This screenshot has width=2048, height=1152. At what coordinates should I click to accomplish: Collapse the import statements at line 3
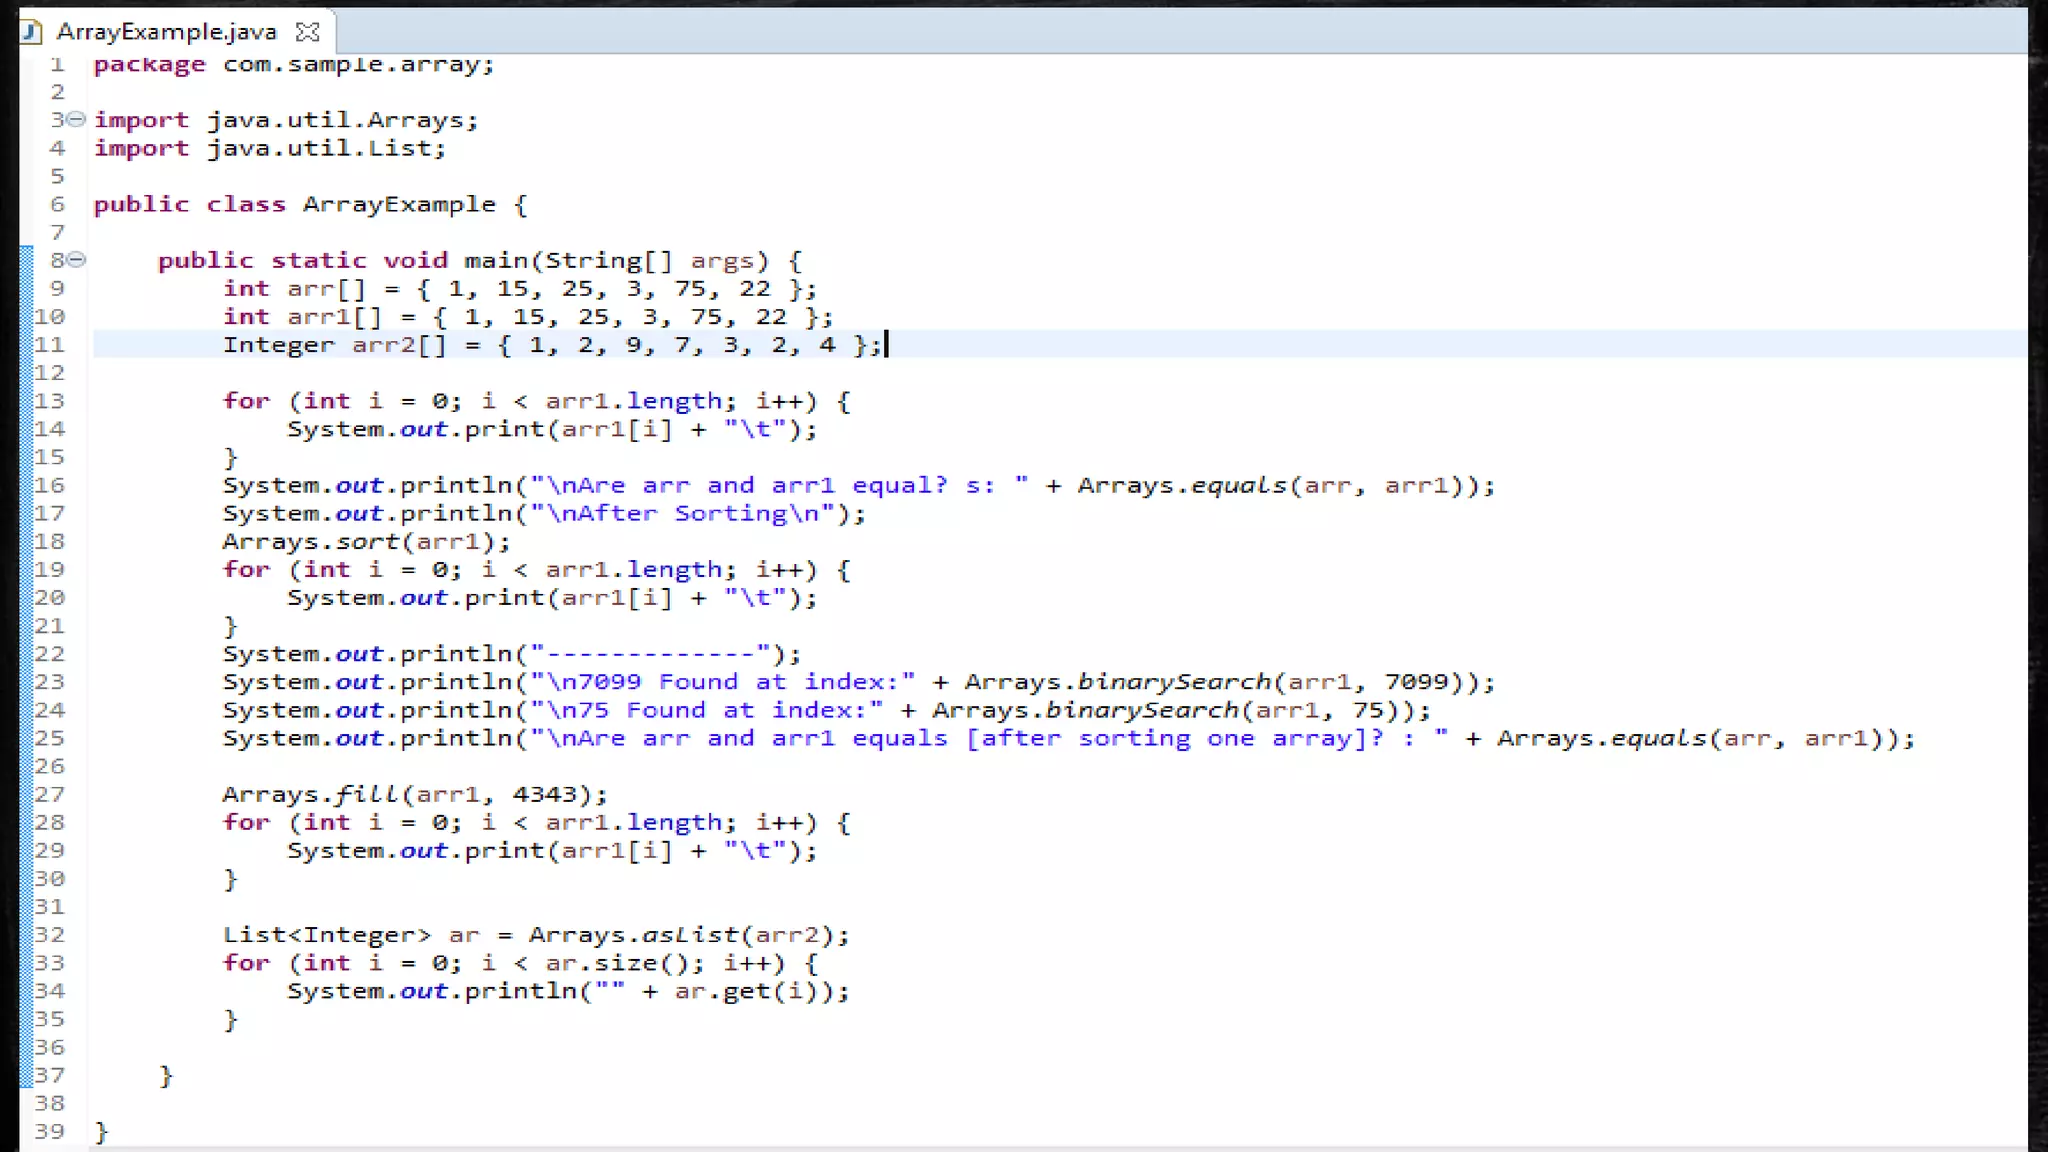(76, 119)
